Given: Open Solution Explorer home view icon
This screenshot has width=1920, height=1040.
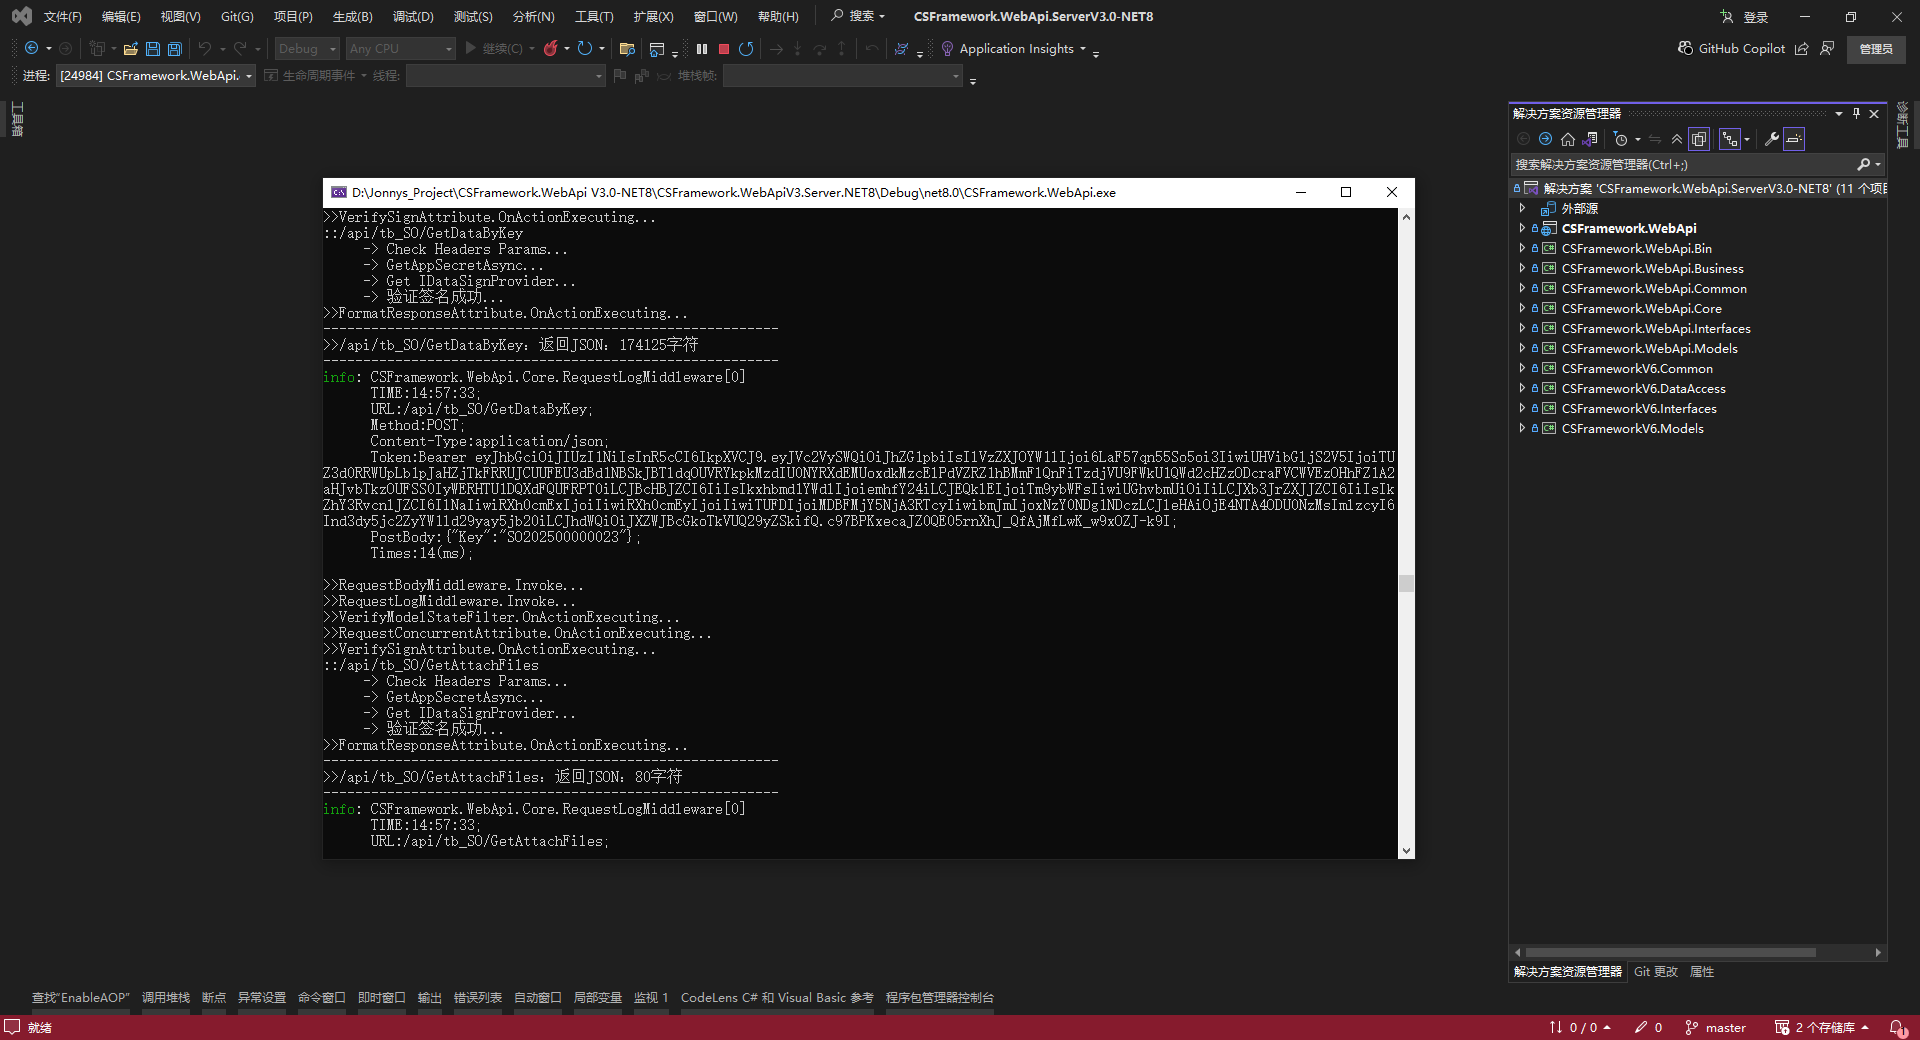Looking at the screenshot, I should pyautogui.click(x=1568, y=139).
